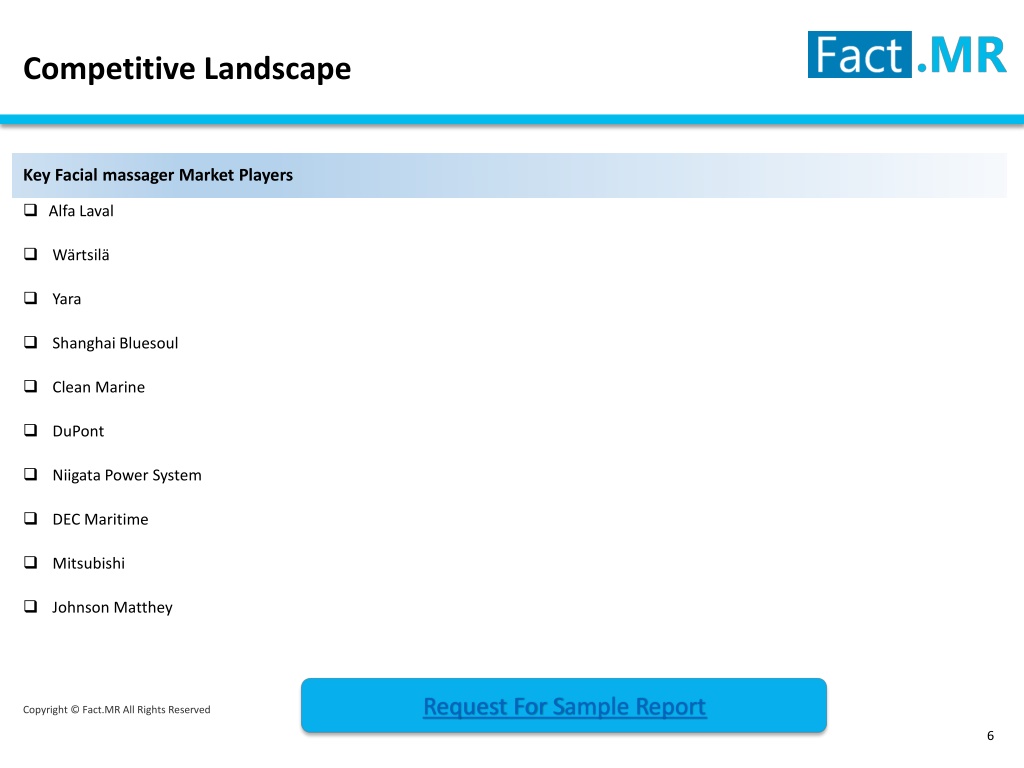Viewport: 1024px width, 768px height.
Task: Check the box next to DEC Maritime
Action: (x=31, y=518)
